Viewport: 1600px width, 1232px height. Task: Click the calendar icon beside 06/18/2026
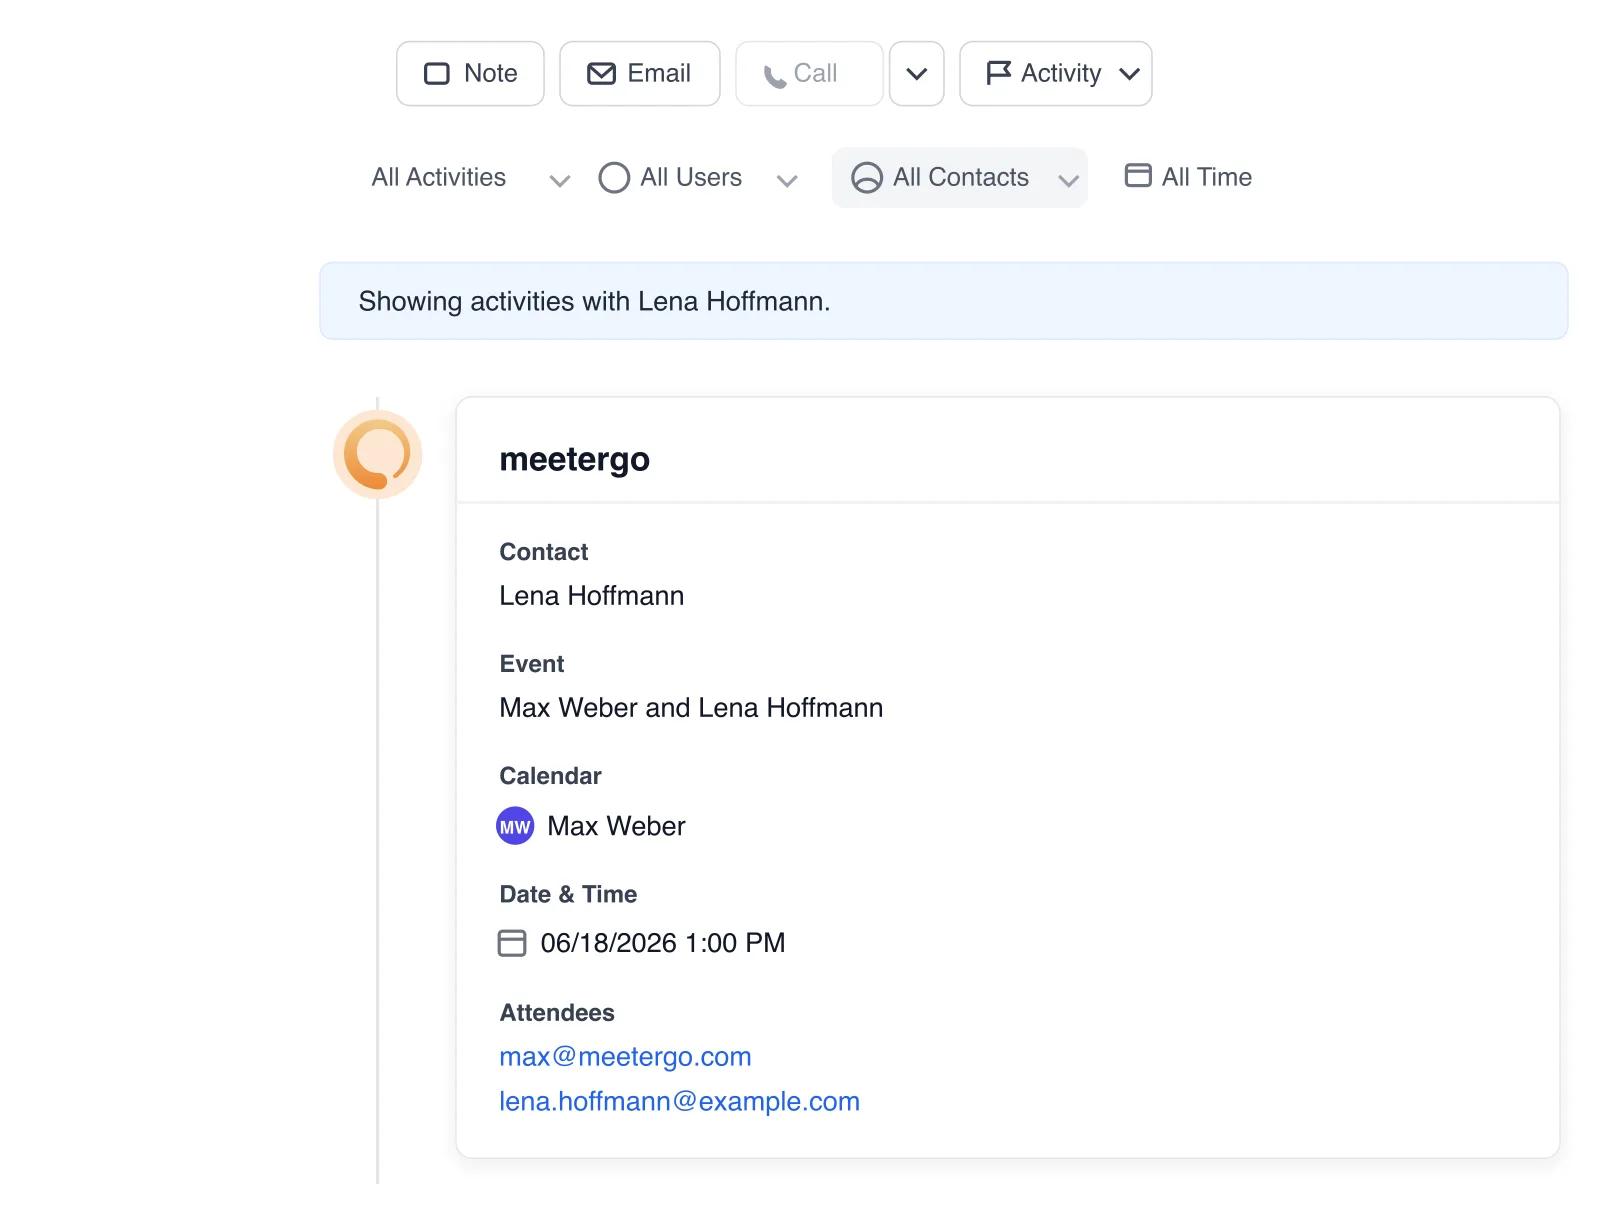pyautogui.click(x=512, y=943)
